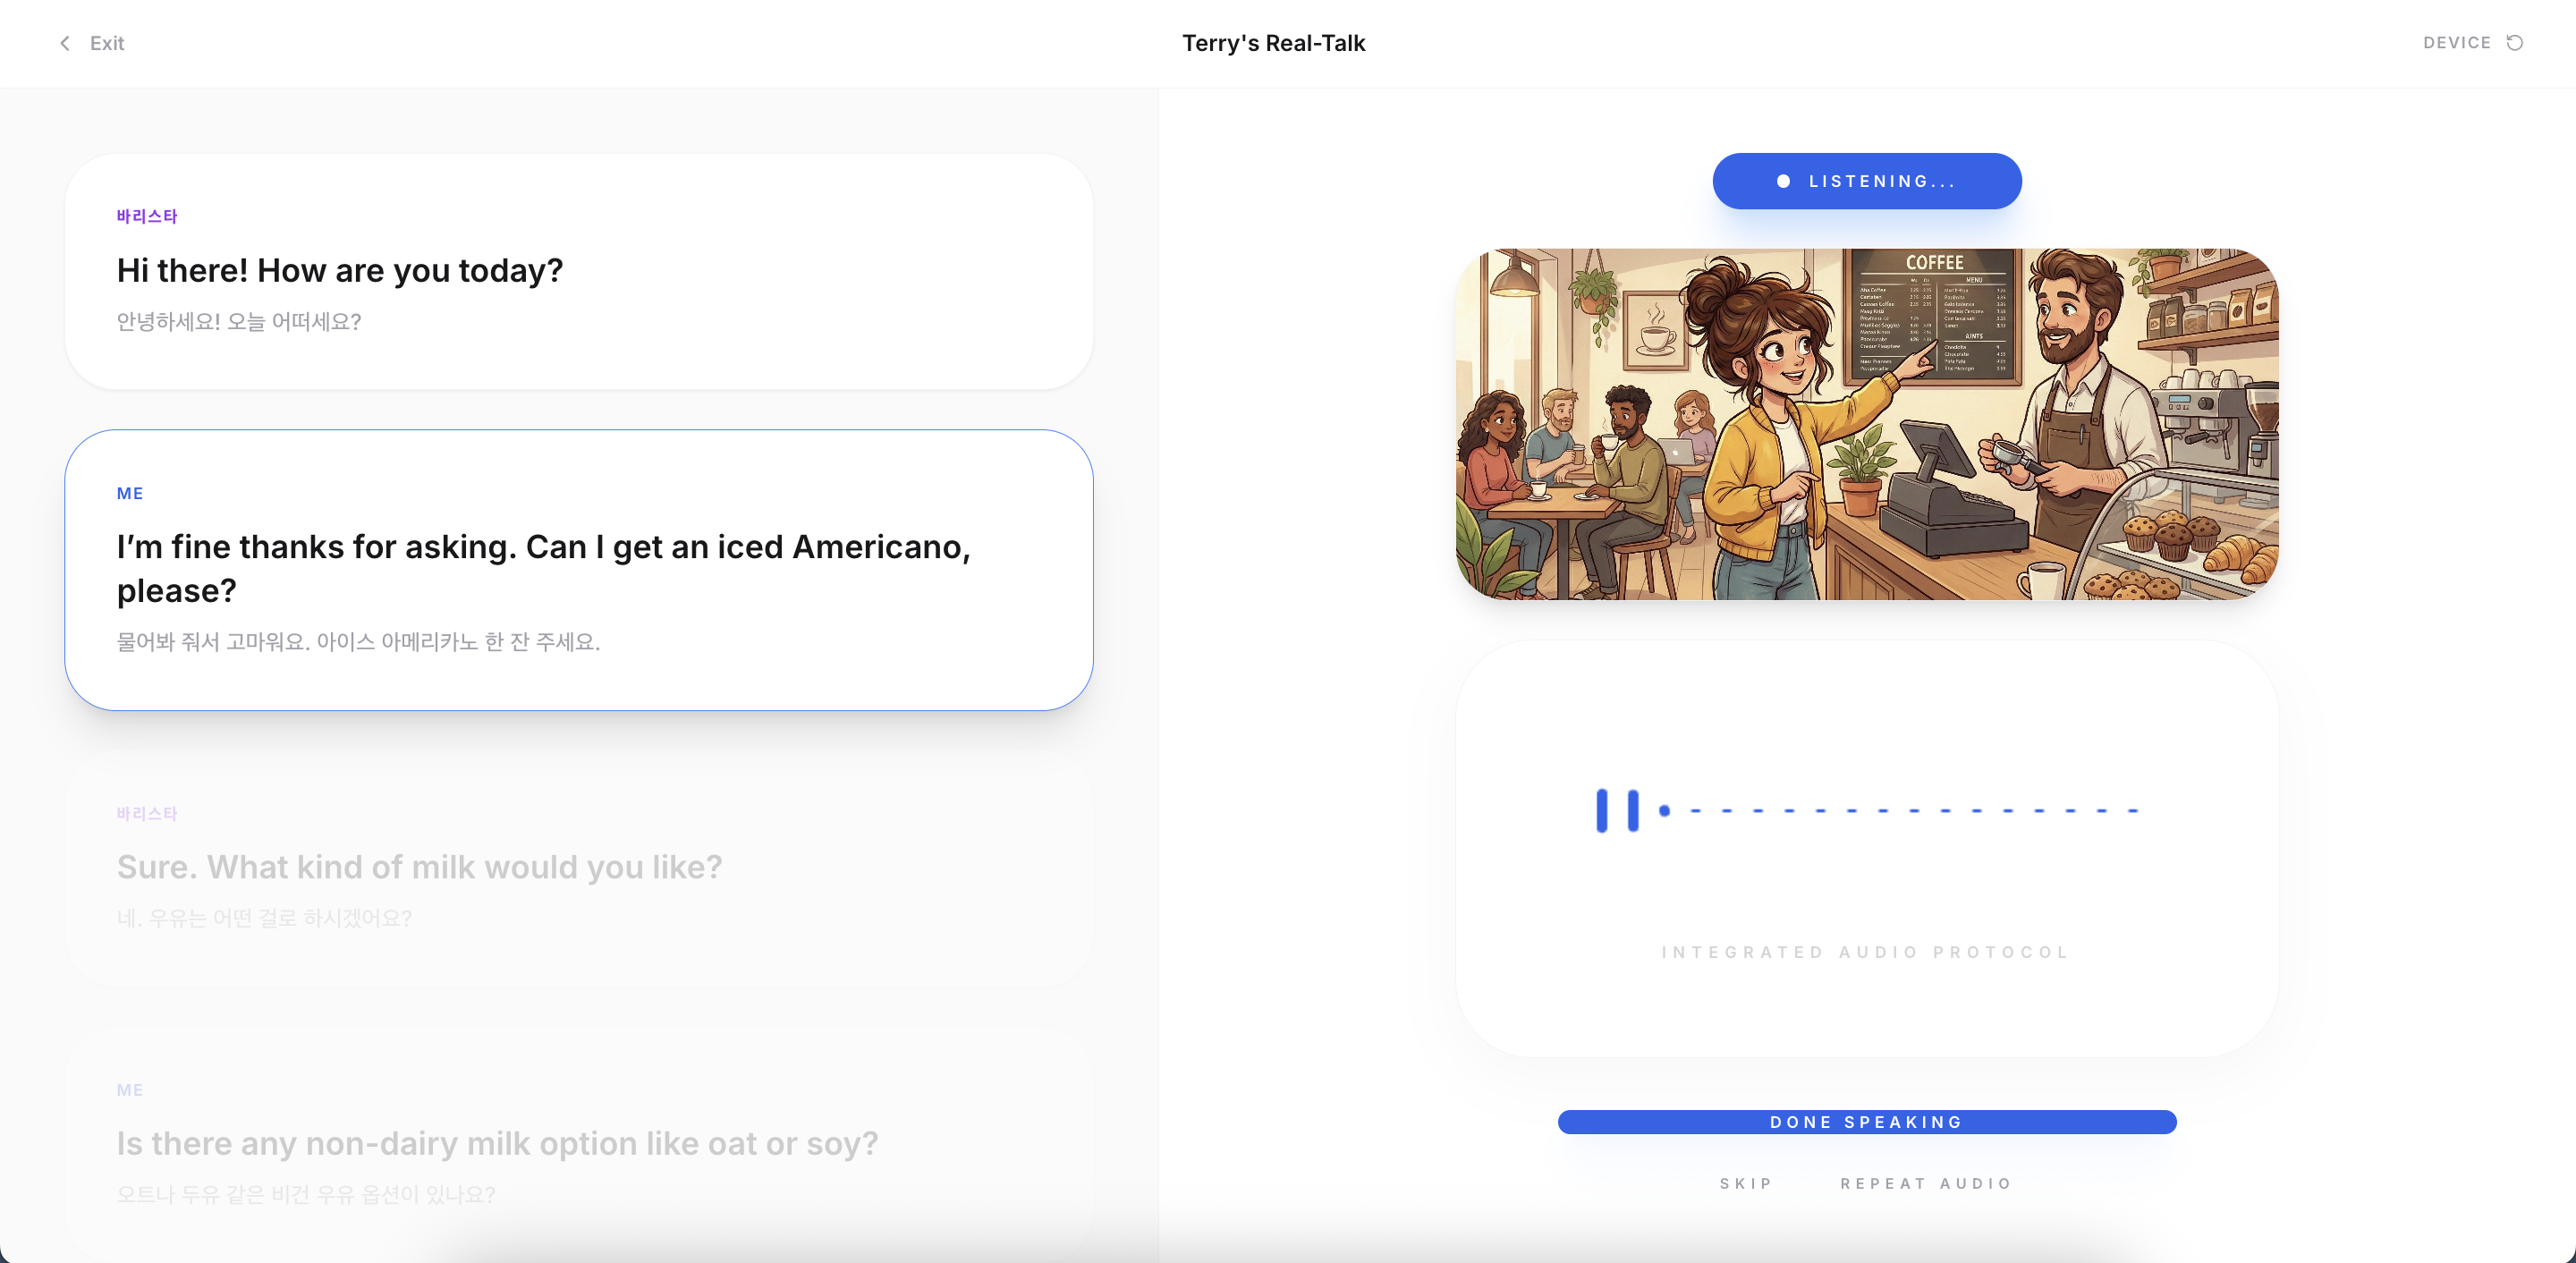The image size is (2576, 1263).
Task: Click the DEVICE label in header
Action: pos(2456,43)
